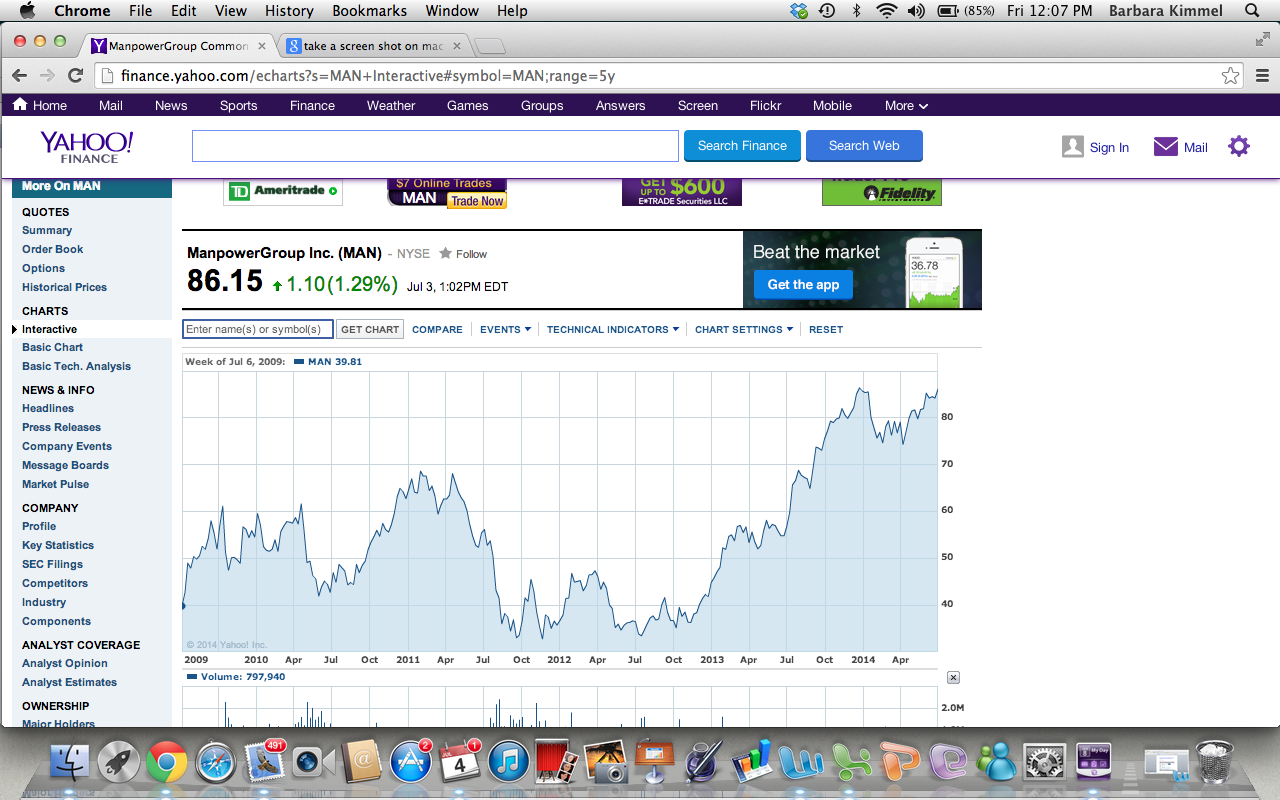Open a new Chrome tab

tap(489, 46)
